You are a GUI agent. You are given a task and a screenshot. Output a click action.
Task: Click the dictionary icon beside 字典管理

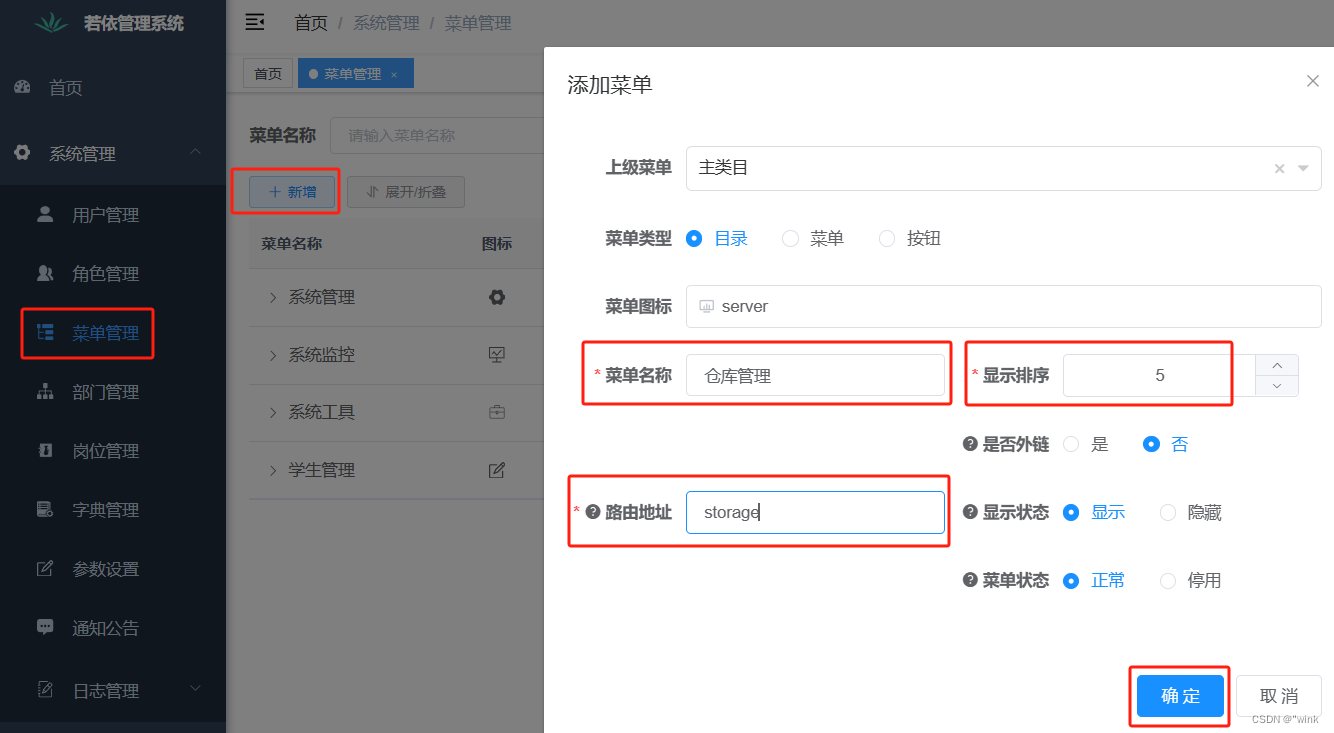pos(45,509)
